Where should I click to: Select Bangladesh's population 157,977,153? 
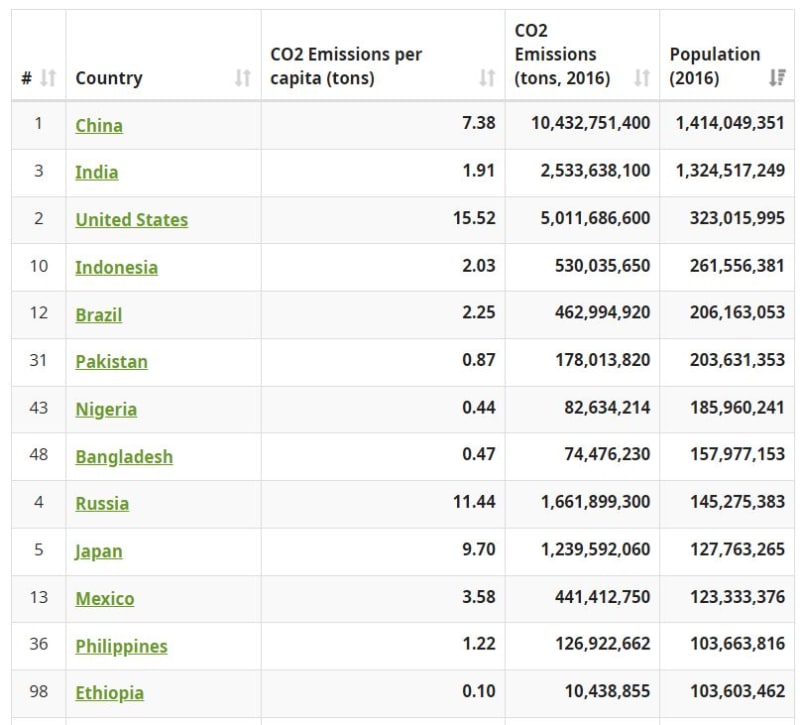[x=737, y=454]
